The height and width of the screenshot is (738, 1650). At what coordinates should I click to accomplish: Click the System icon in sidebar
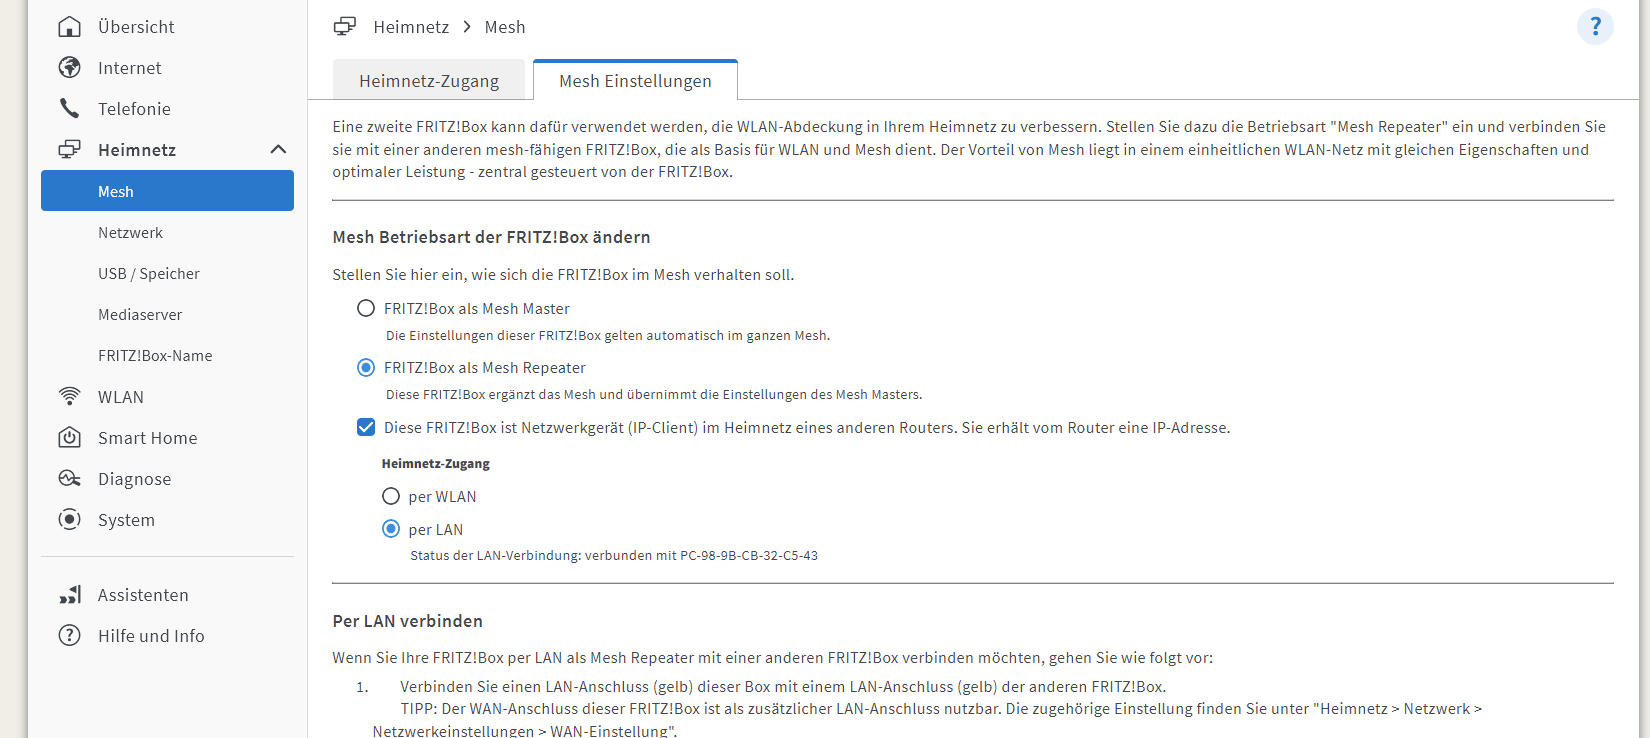coord(69,519)
